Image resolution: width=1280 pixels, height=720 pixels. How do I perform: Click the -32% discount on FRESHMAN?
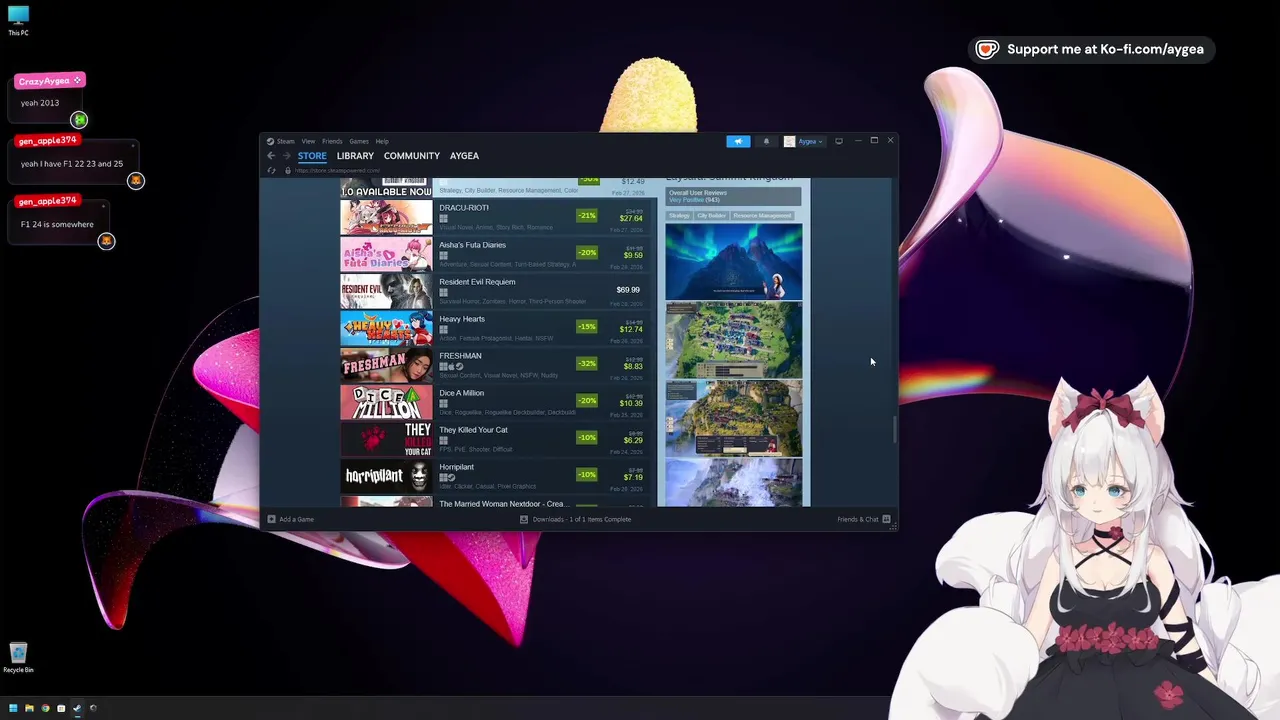pyautogui.click(x=587, y=363)
